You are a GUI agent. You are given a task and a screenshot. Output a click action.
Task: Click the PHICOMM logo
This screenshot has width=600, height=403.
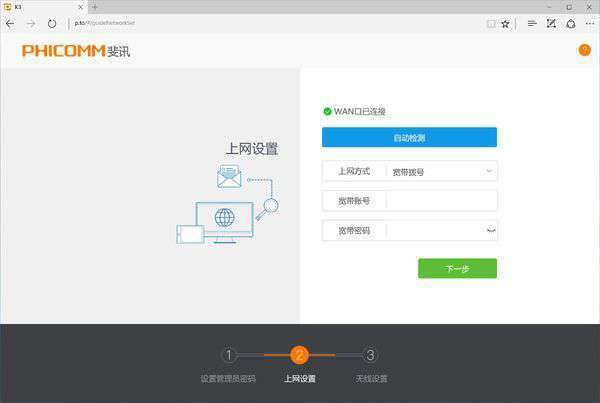tap(76, 51)
